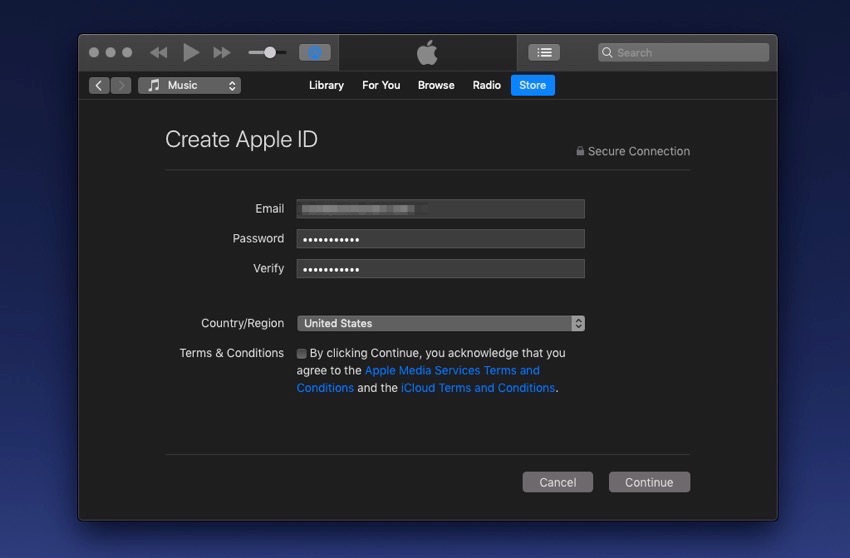Go forward with the right chevron
The width and height of the screenshot is (850, 558).
coord(121,86)
